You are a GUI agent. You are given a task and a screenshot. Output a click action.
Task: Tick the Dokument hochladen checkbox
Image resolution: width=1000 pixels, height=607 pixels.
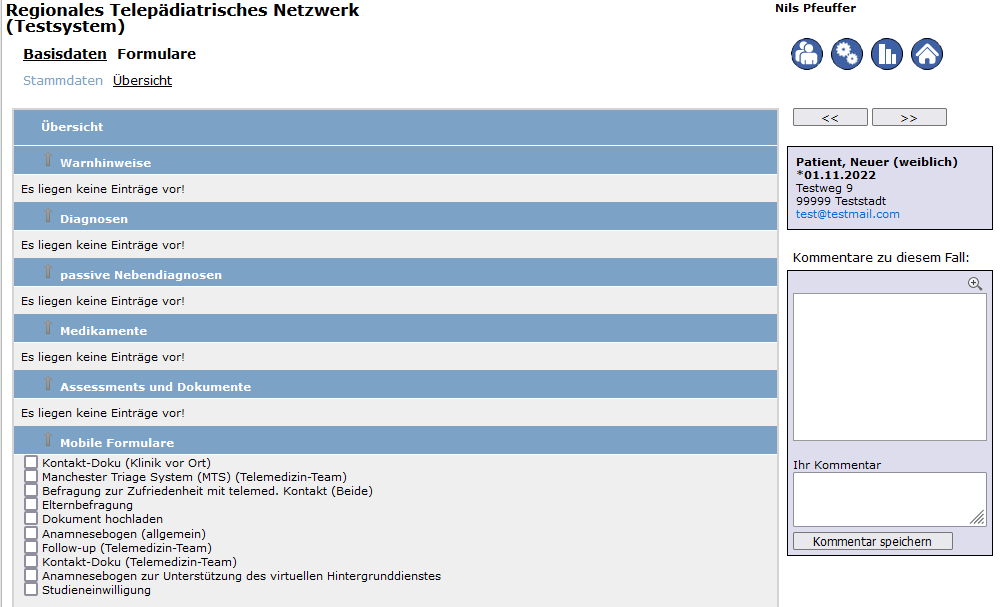click(x=31, y=518)
